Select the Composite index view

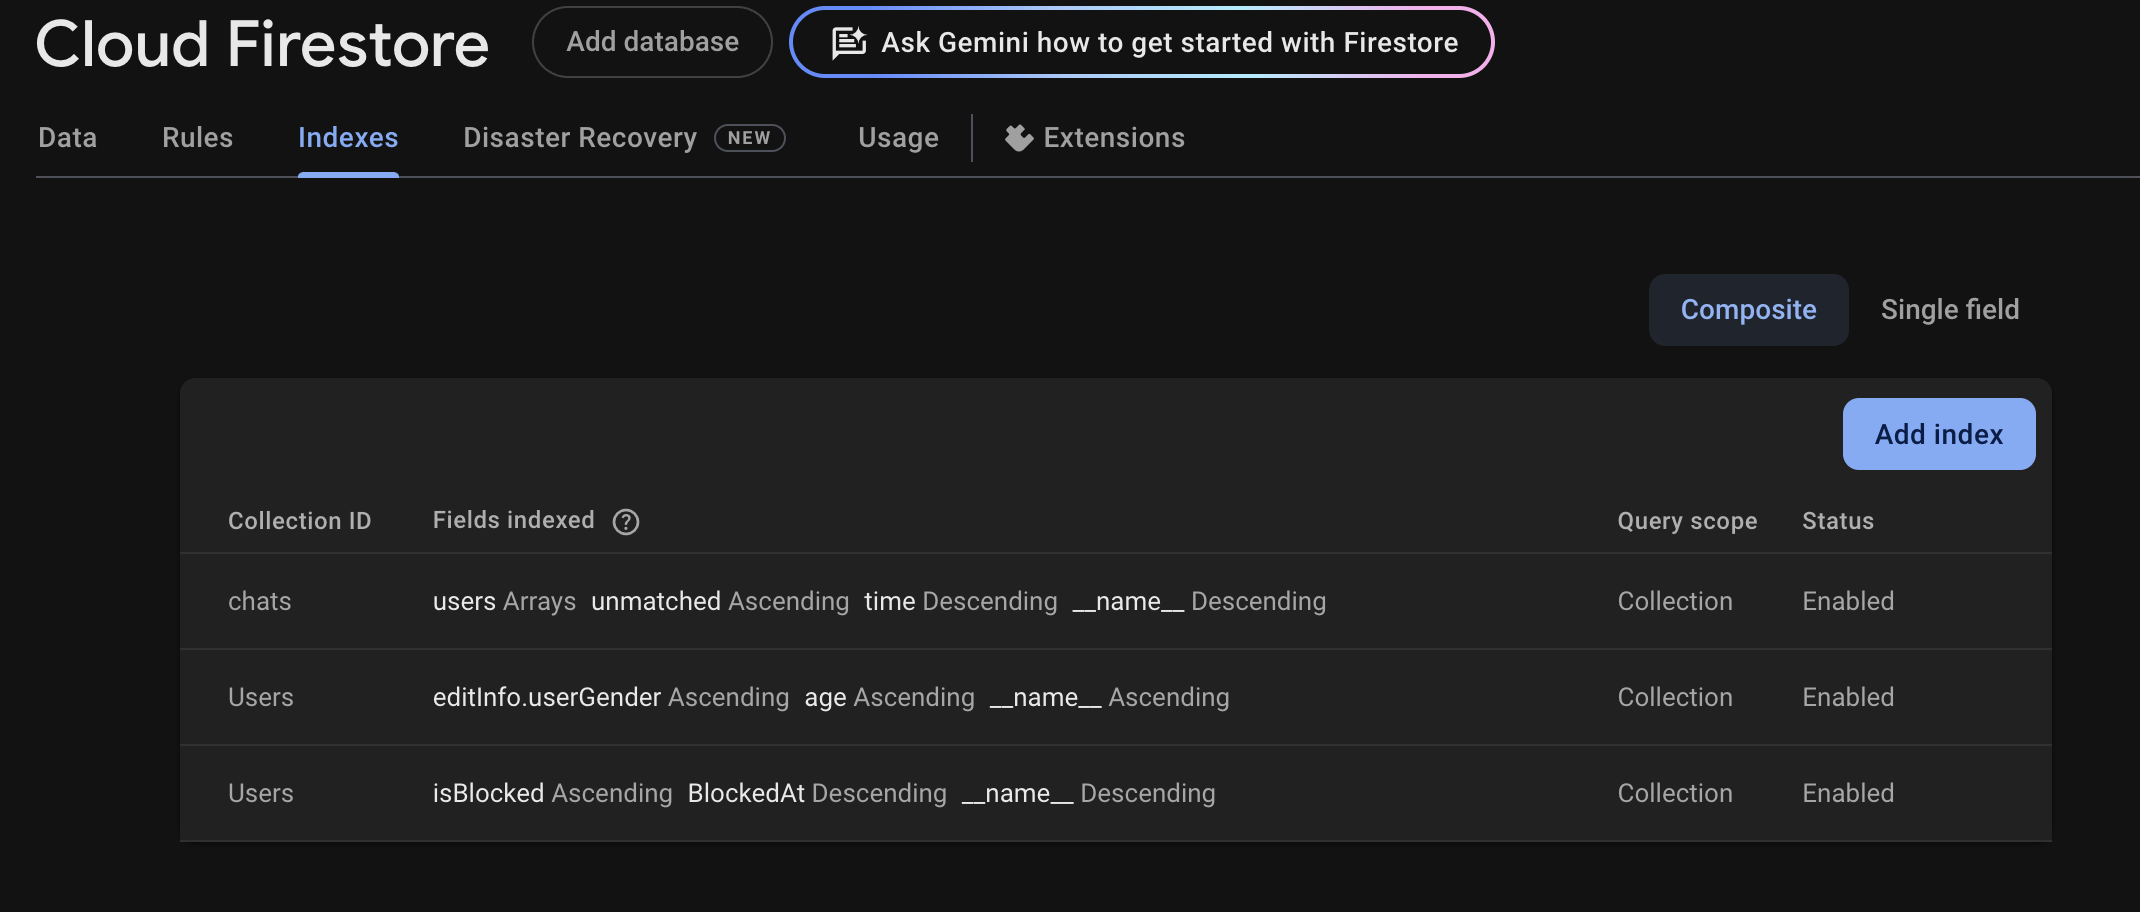coord(1748,310)
